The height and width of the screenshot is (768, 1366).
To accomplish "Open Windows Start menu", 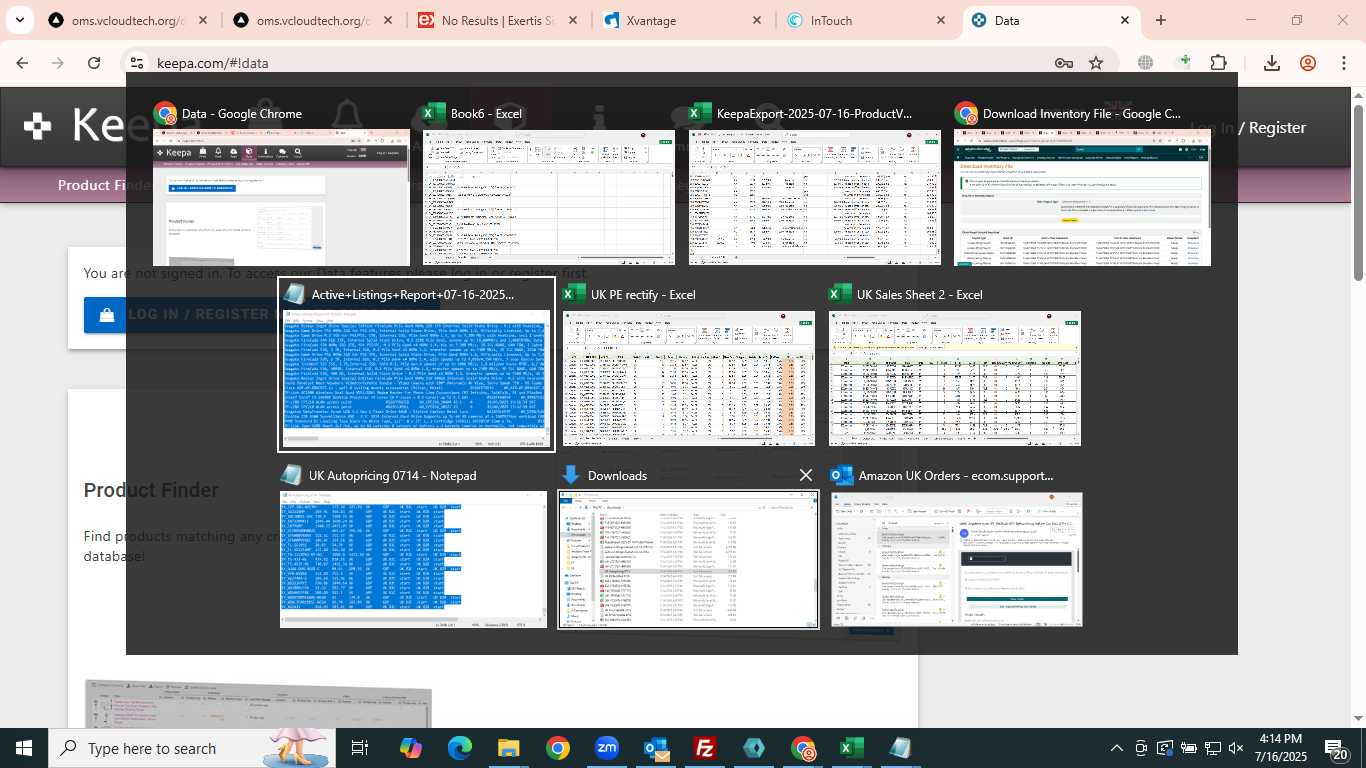I will [x=23, y=748].
